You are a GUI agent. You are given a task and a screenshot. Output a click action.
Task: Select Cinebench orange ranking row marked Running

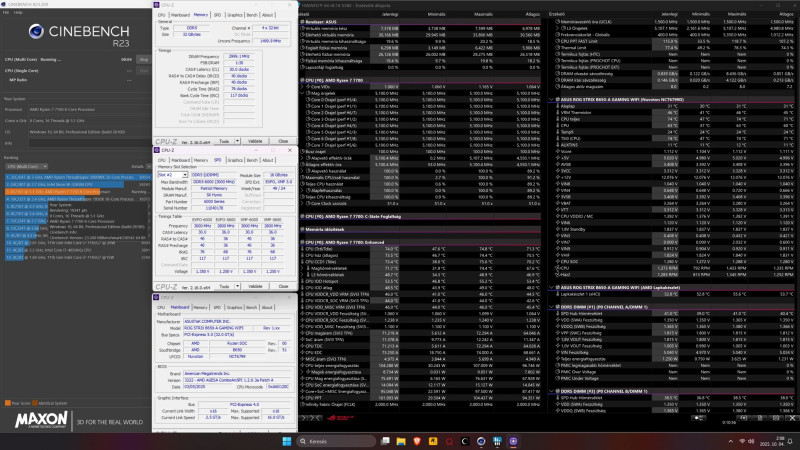pos(78,192)
